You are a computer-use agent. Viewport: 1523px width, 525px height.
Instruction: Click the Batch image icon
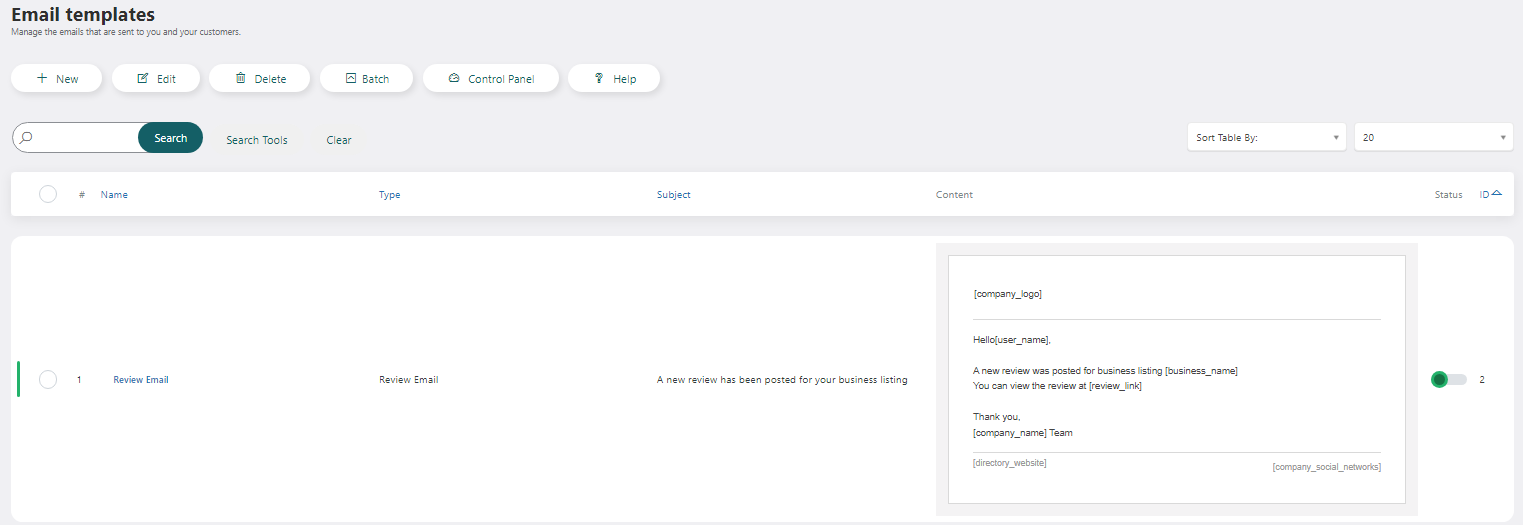[351, 78]
